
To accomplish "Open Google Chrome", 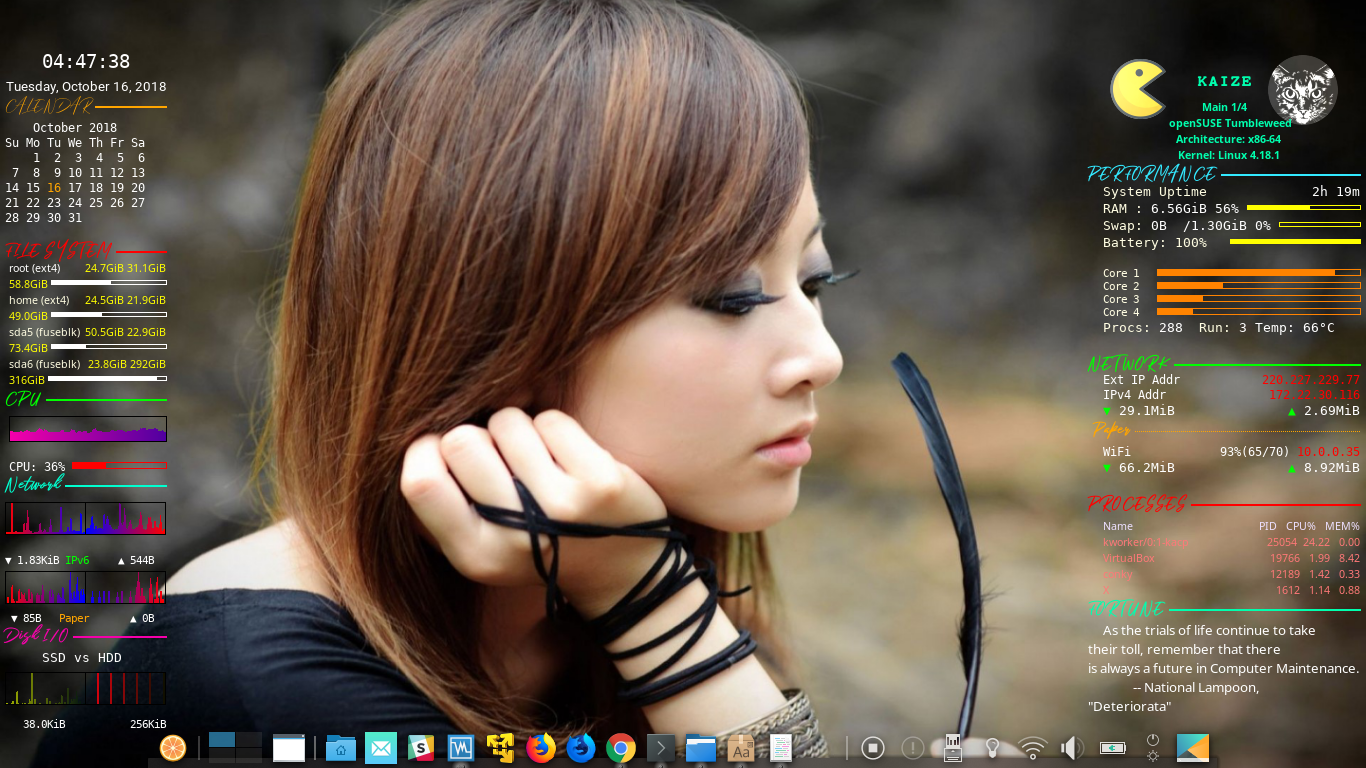I will 621,748.
